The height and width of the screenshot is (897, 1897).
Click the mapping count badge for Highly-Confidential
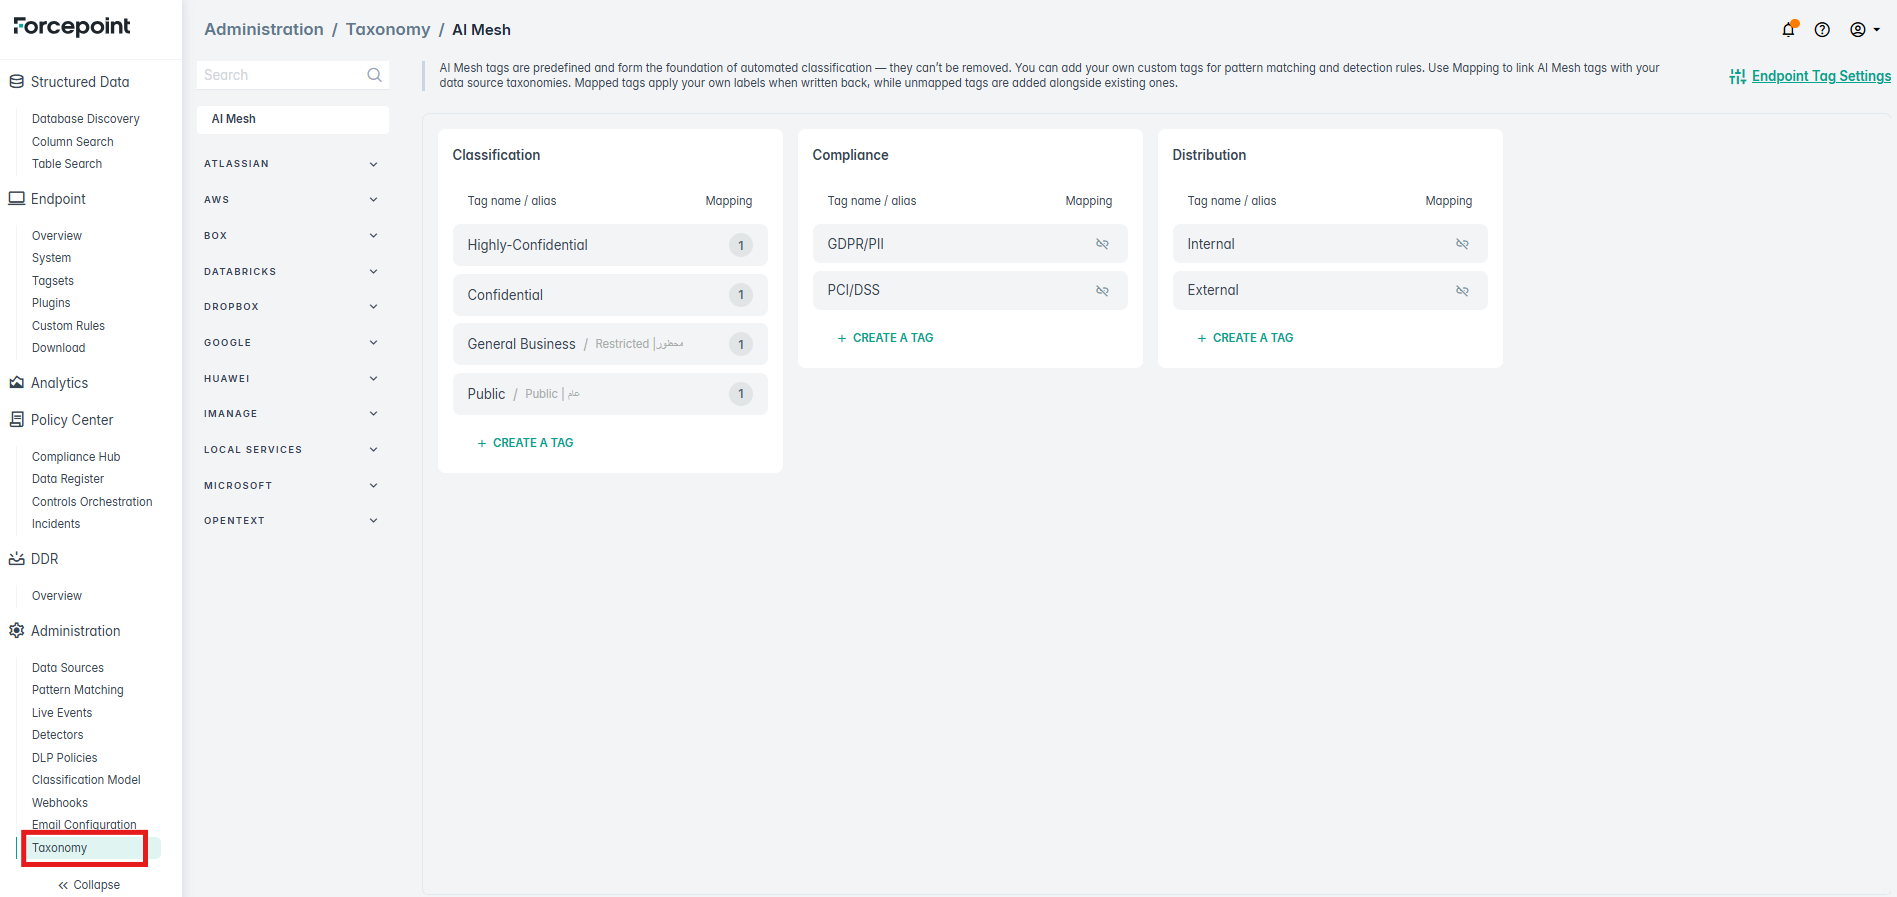click(741, 245)
